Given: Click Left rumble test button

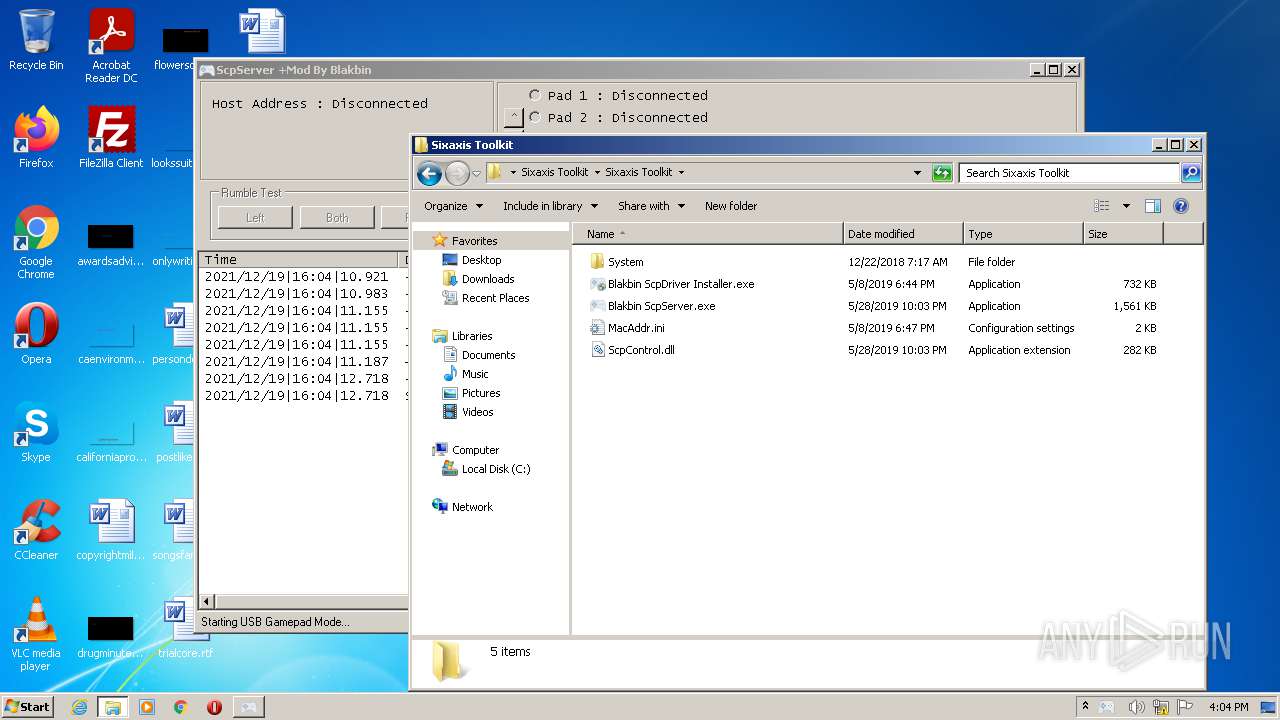Looking at the screenshot, I should (x=255, y=217).
